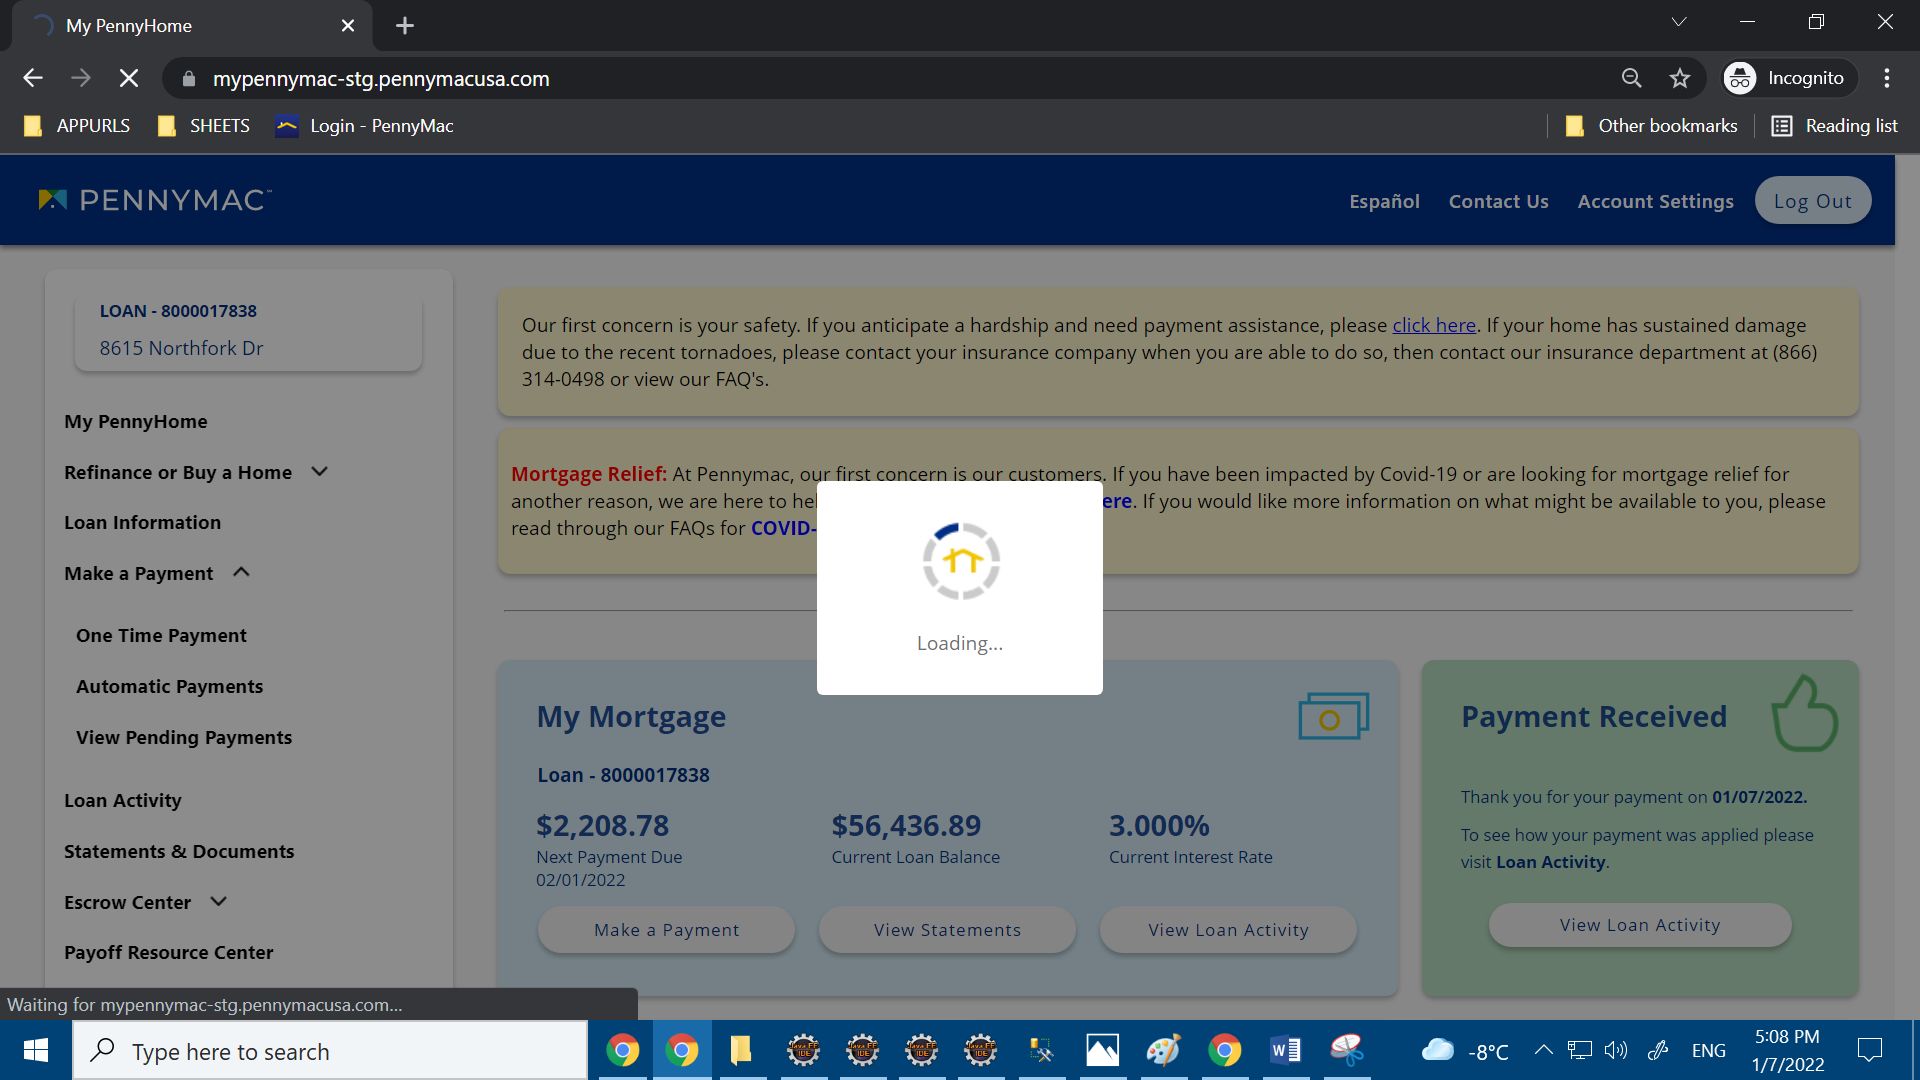Click the PennyMac logo in header
1920x1080 pixels.
click(x=154, y=200)
